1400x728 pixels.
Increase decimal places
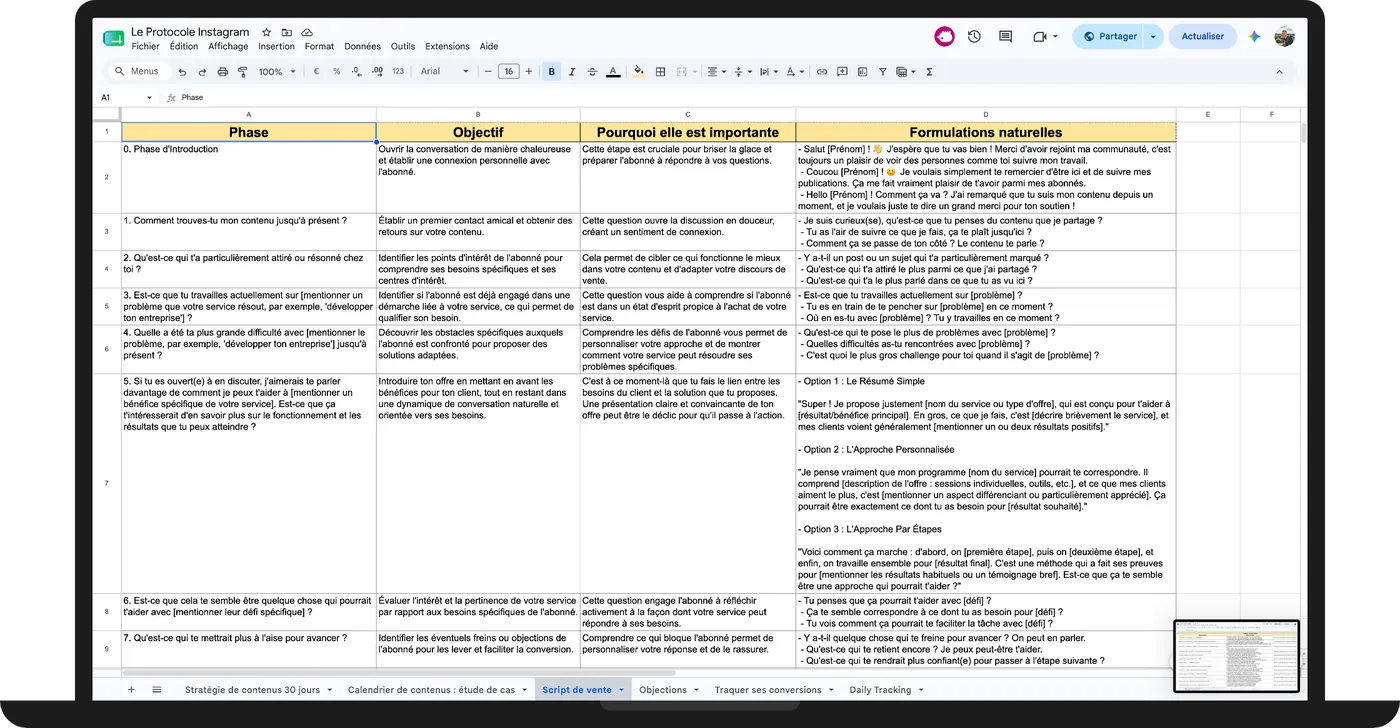click(377, 72)
